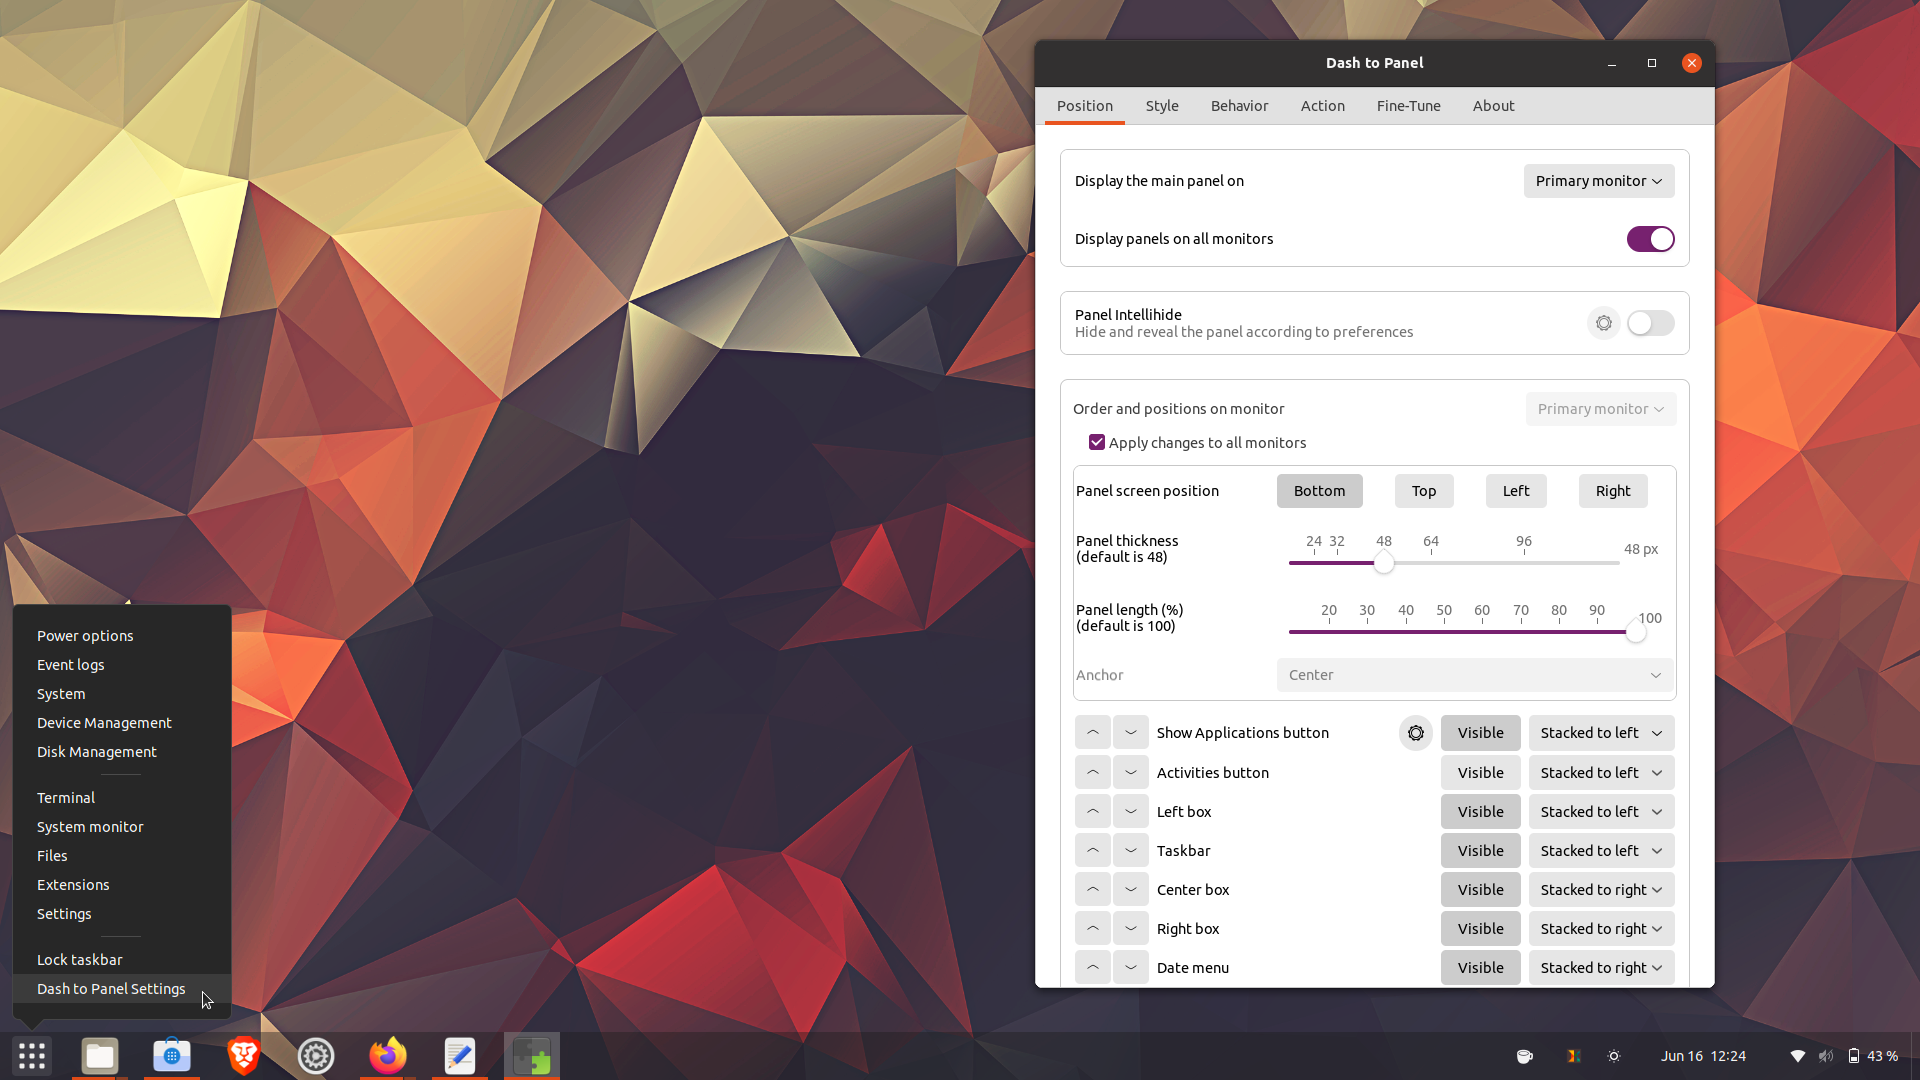Image resolution: width=1920 pixels, height=1080 pixels.
Task: Select Dash to Panel Settings in the menu
Action: click(x=110, y=988)
